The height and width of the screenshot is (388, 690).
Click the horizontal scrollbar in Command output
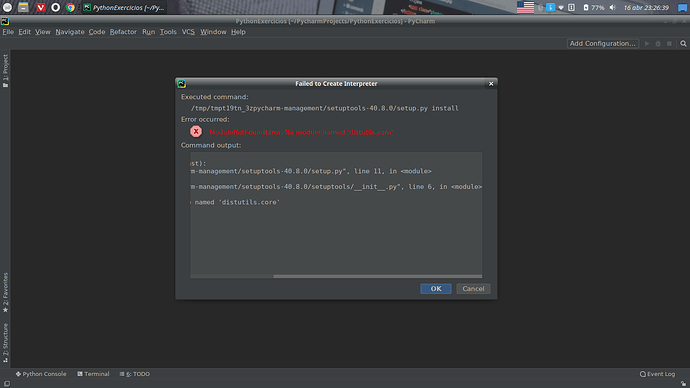pos(377,276)
